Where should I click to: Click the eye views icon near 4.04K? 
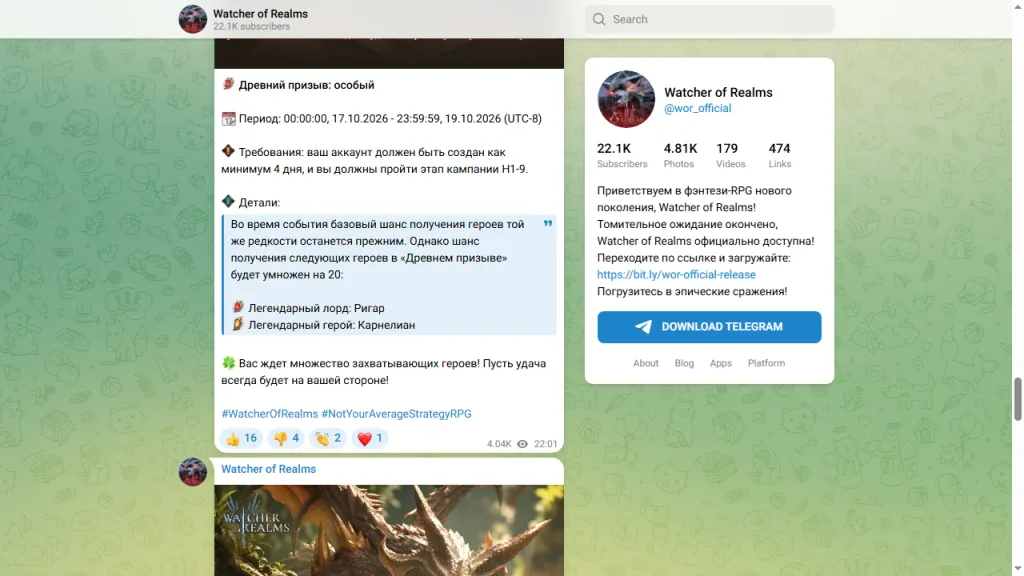tap(522, 444)
